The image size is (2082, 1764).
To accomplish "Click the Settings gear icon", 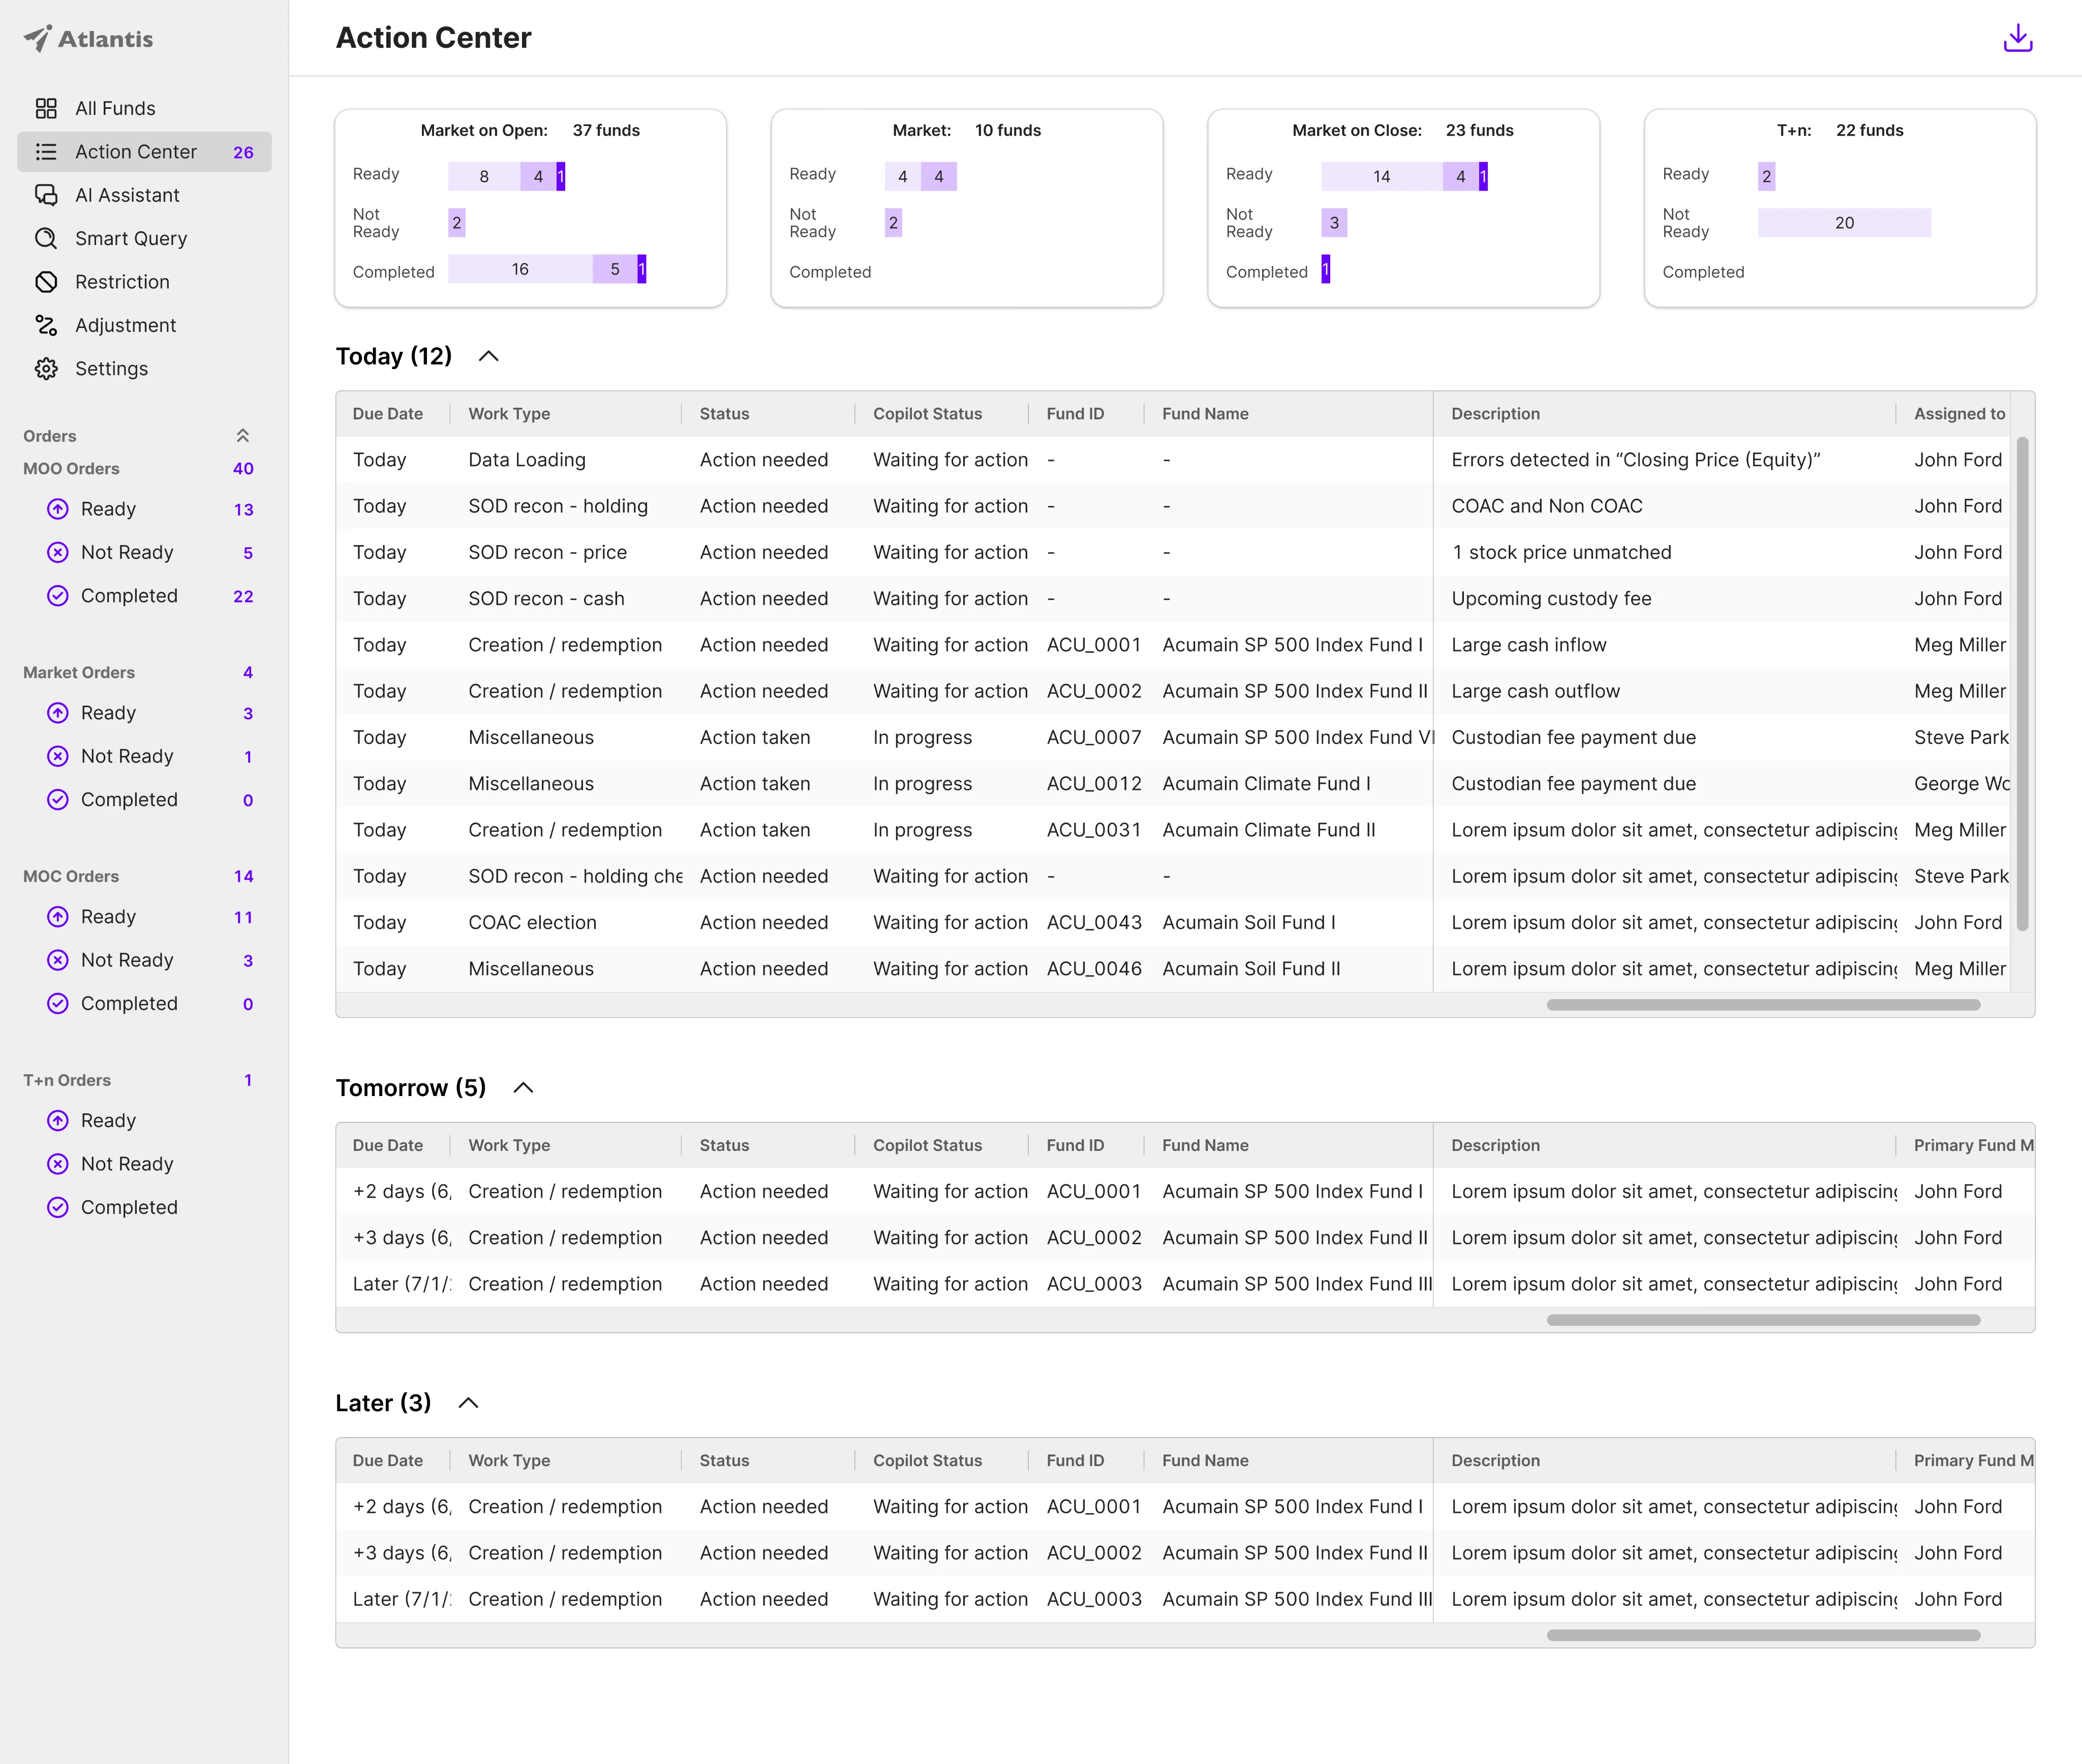I will 46,369.
